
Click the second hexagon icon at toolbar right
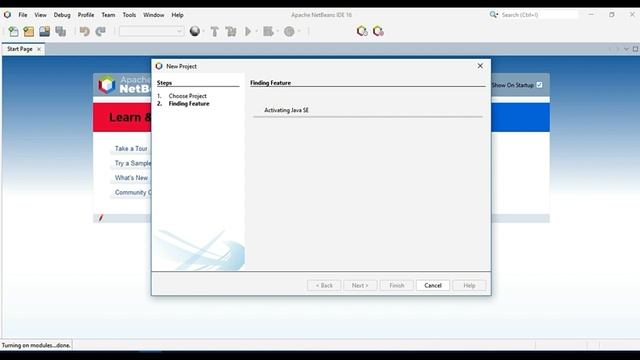tap(378, 31)
